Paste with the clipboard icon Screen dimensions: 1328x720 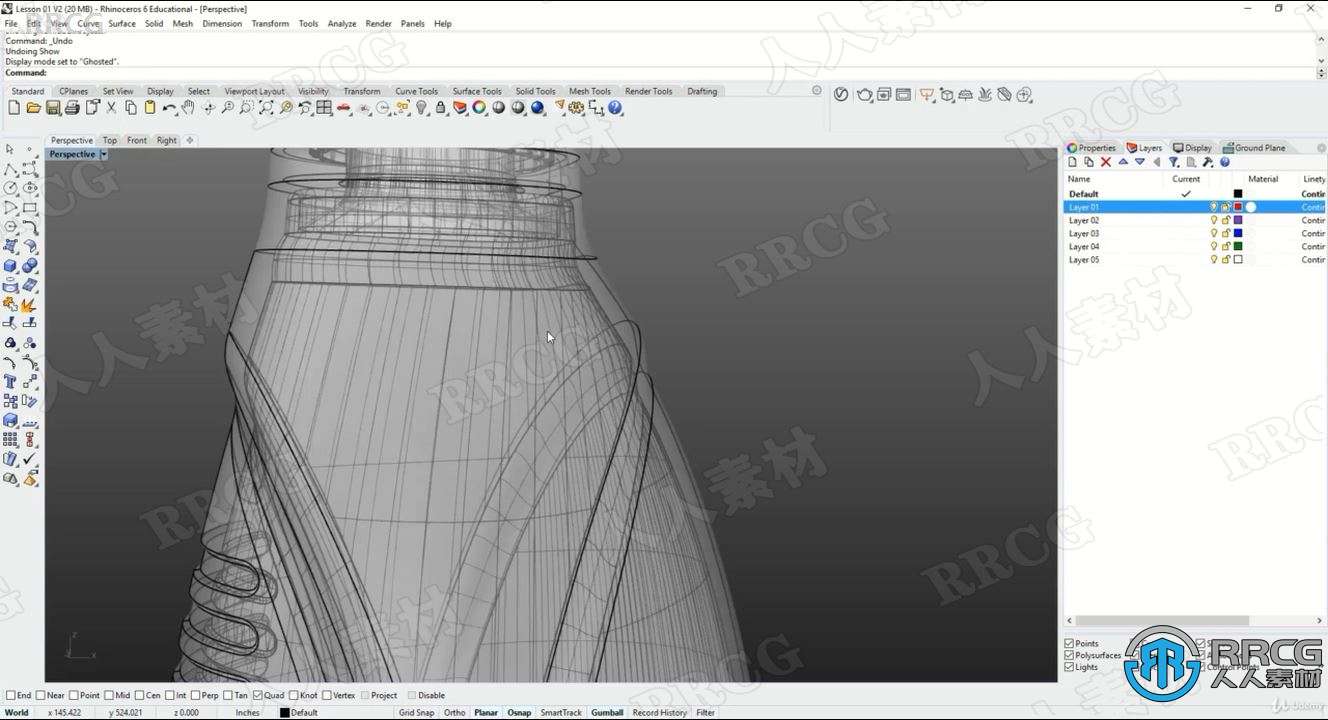(x=150, y=108)
